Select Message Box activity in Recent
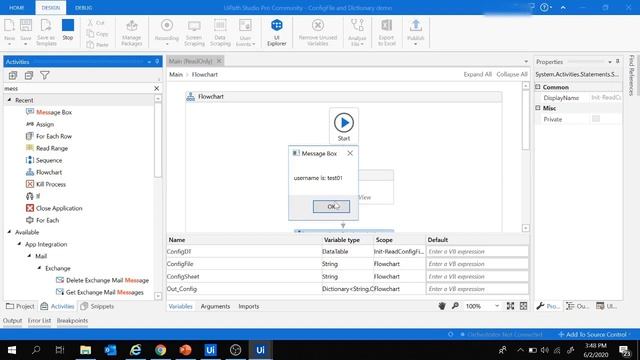 pyautogui.click(x=54, y=112)
